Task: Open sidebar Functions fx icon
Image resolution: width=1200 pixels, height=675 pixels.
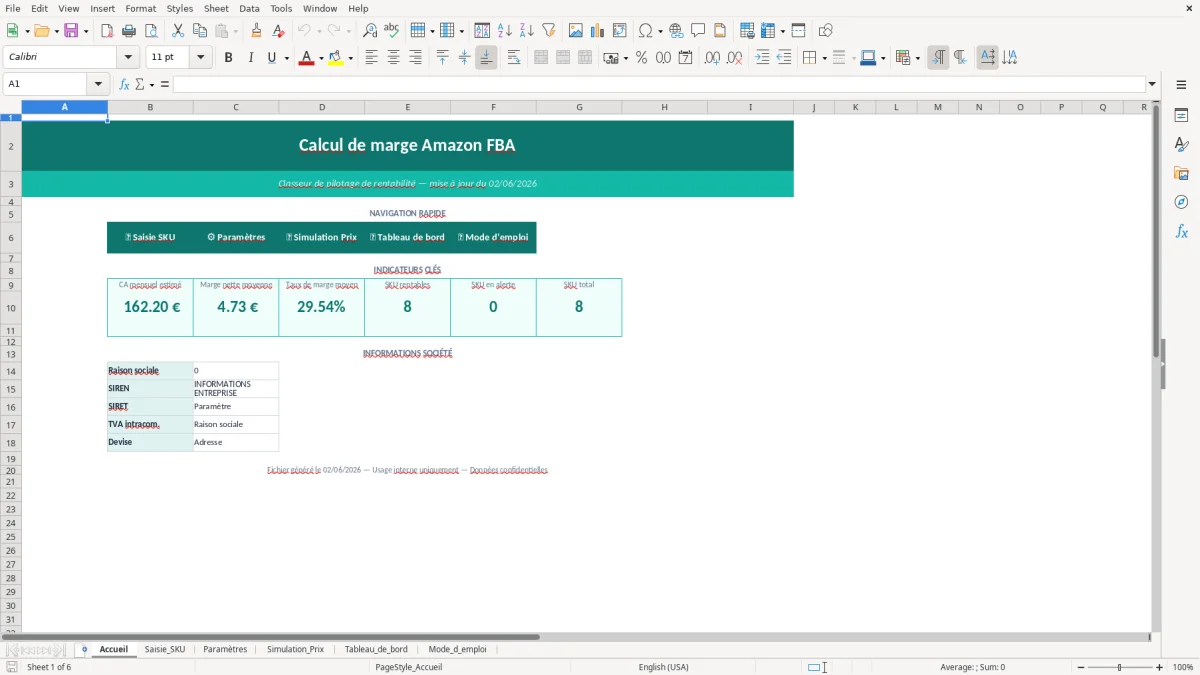Action: (x=1181, y=231)
